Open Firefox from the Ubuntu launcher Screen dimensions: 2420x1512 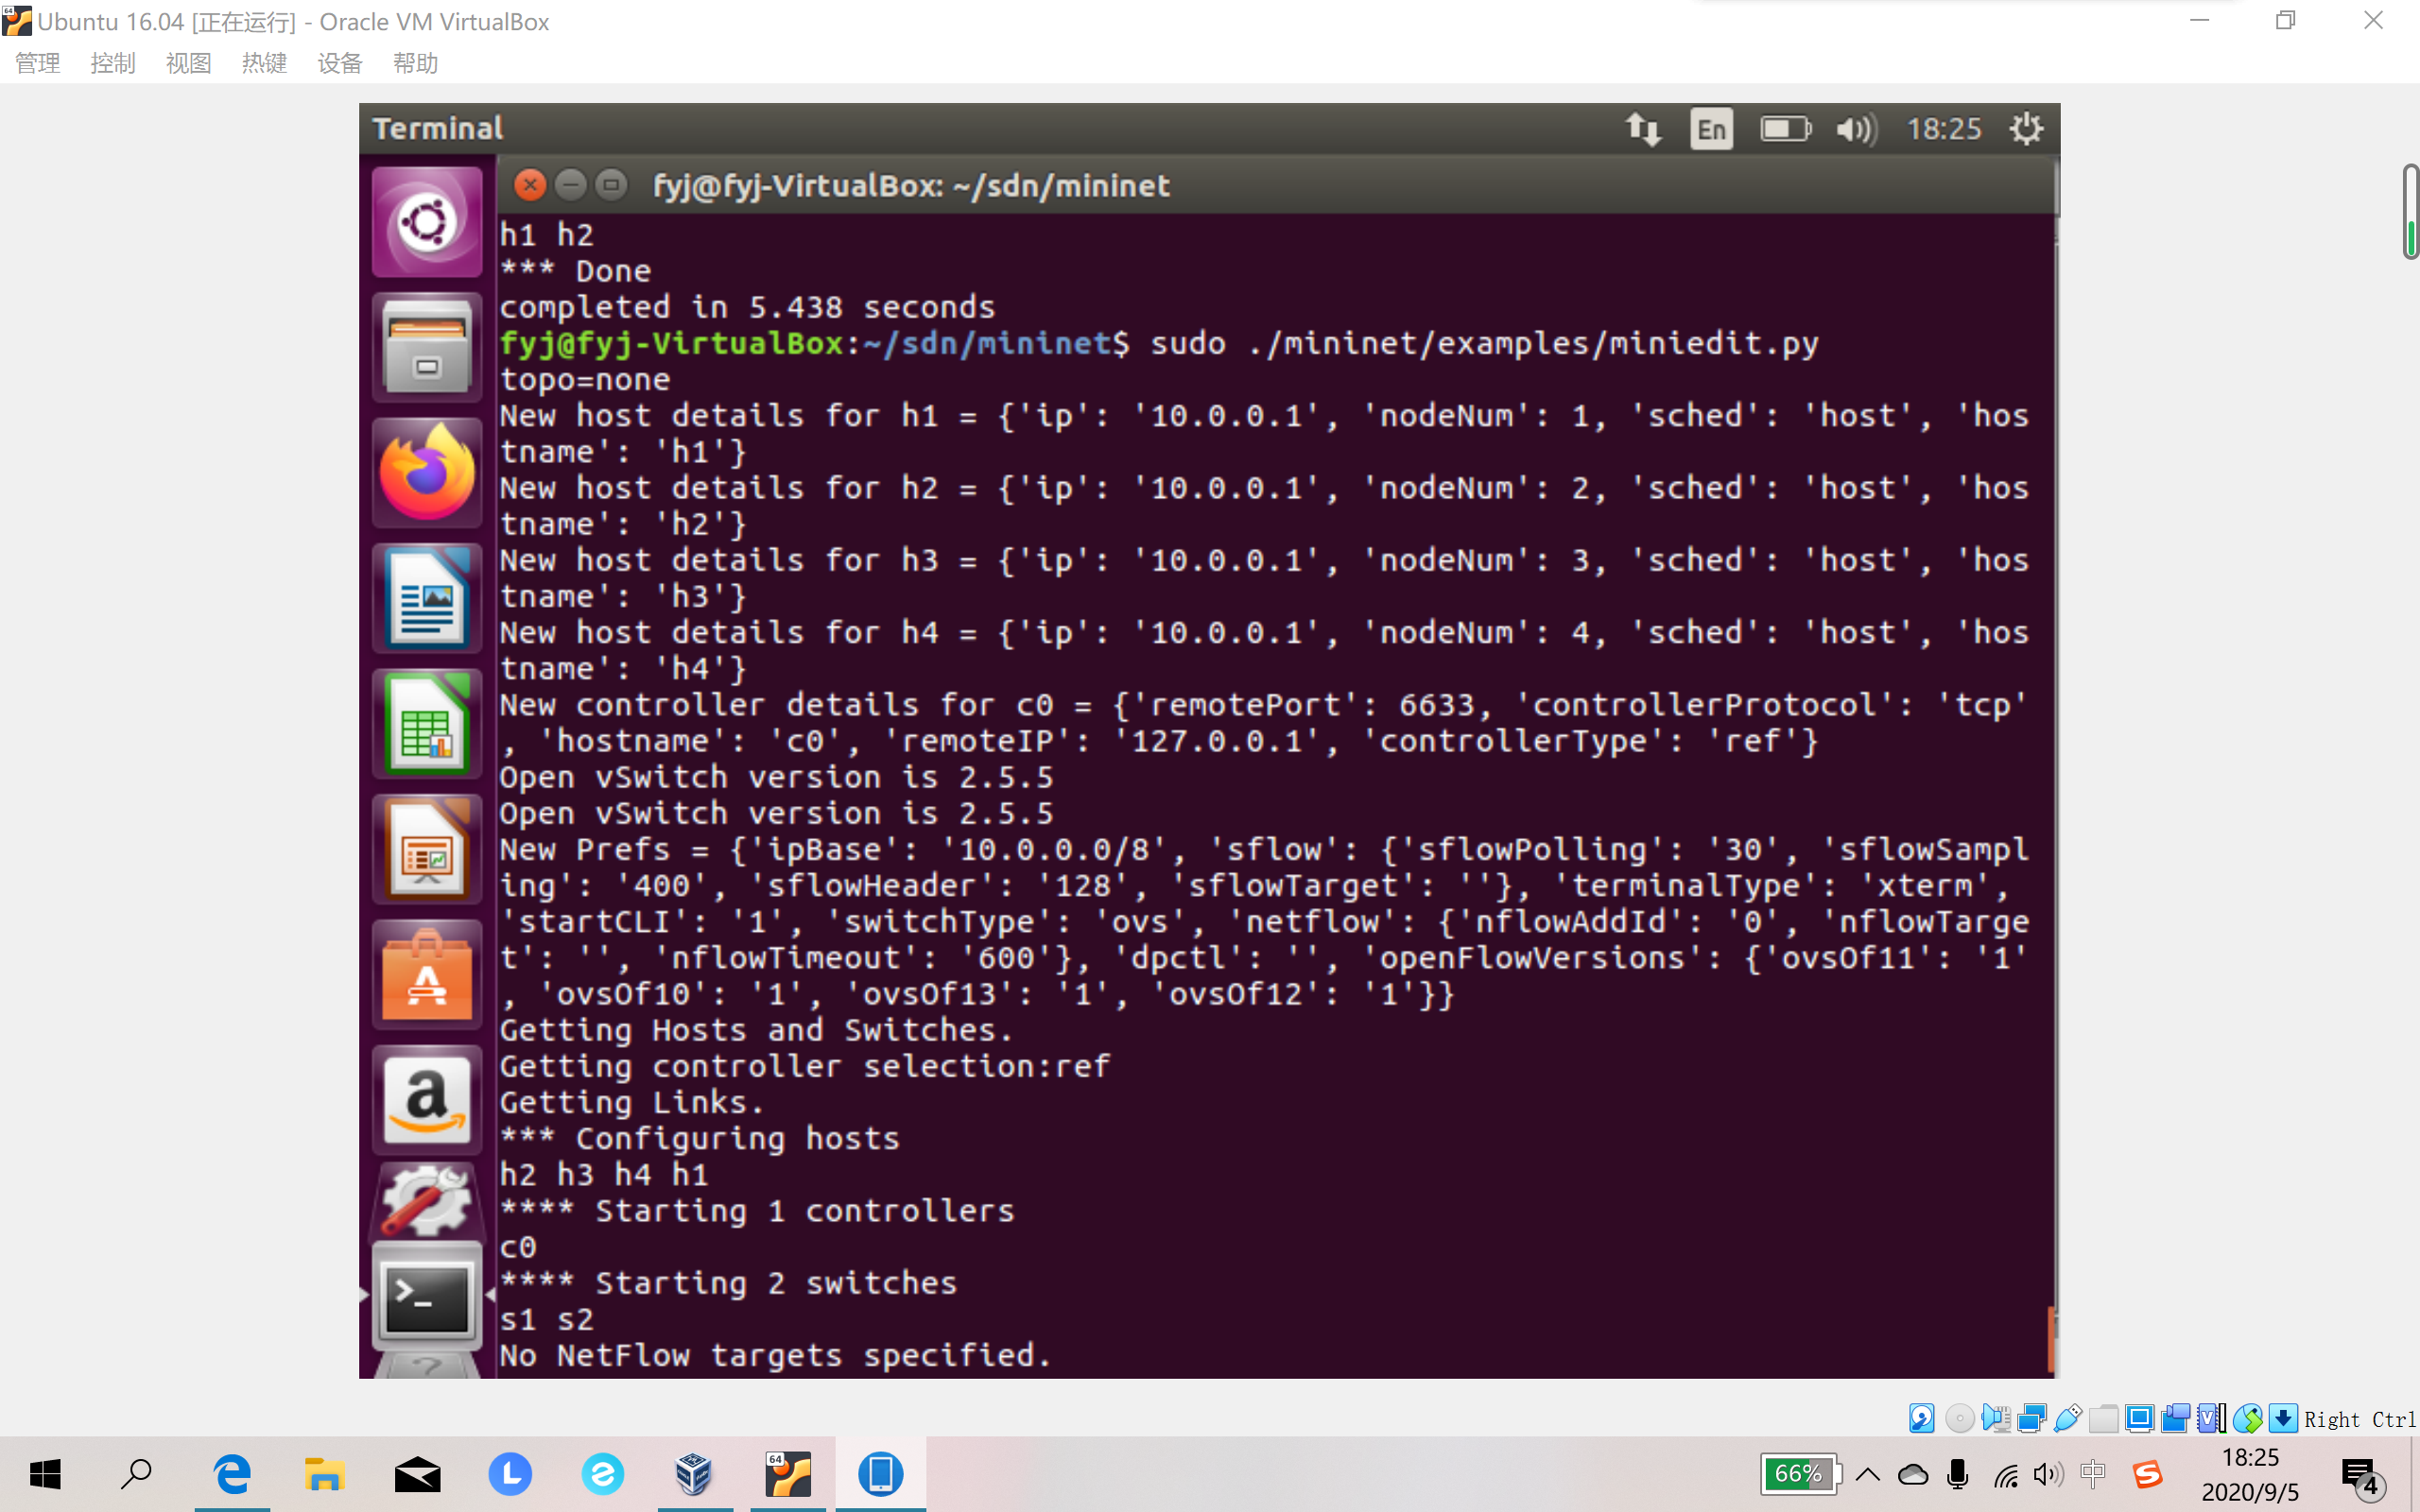427,473
